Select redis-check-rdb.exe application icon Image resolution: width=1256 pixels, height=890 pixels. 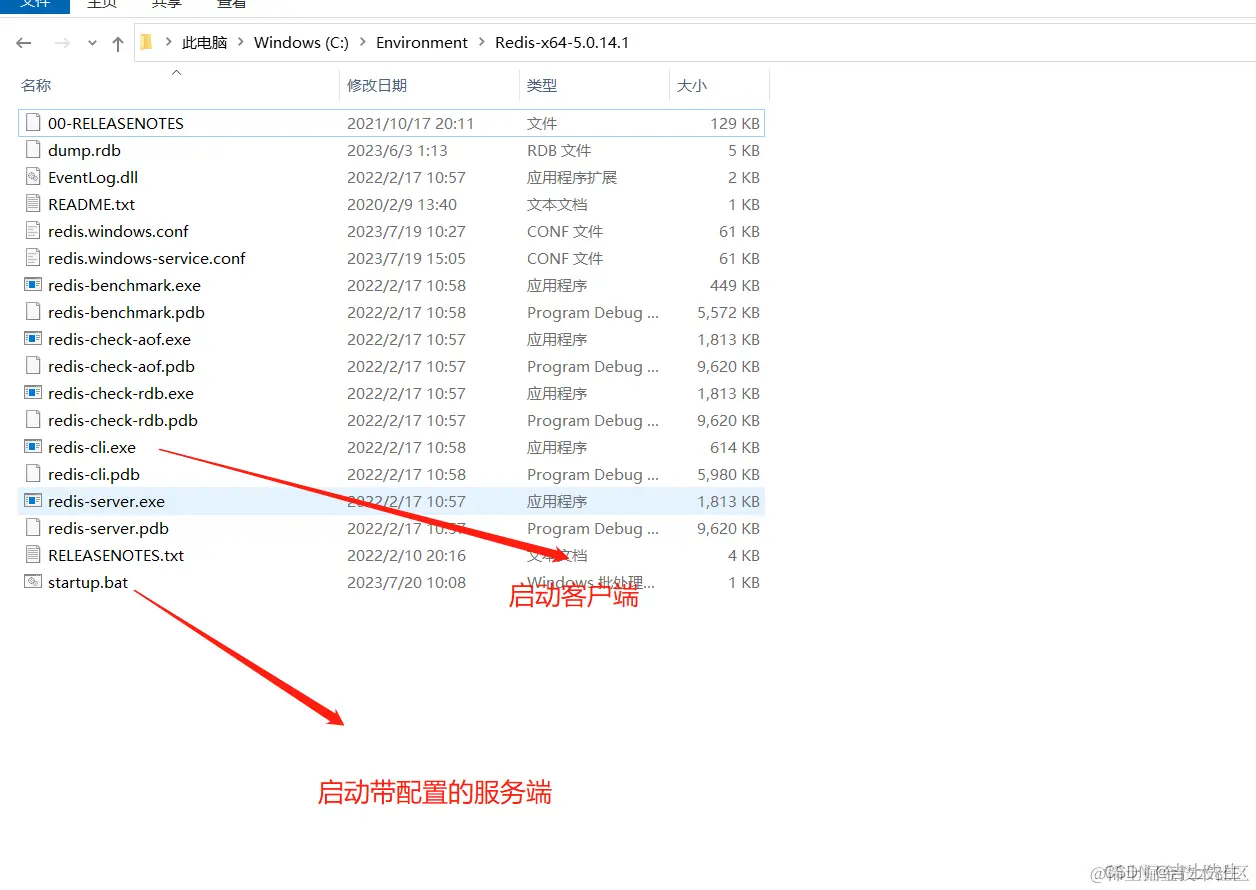point(33,393)
